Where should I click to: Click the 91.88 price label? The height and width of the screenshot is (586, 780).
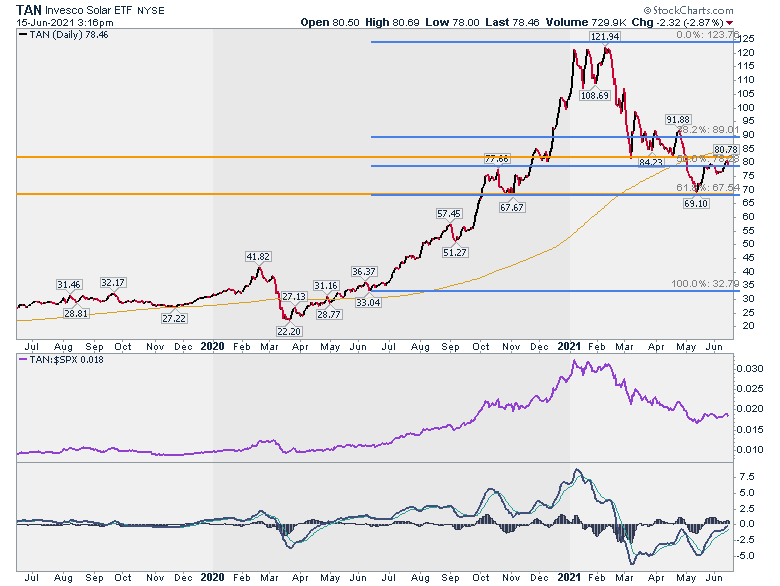tap(678, 119)
